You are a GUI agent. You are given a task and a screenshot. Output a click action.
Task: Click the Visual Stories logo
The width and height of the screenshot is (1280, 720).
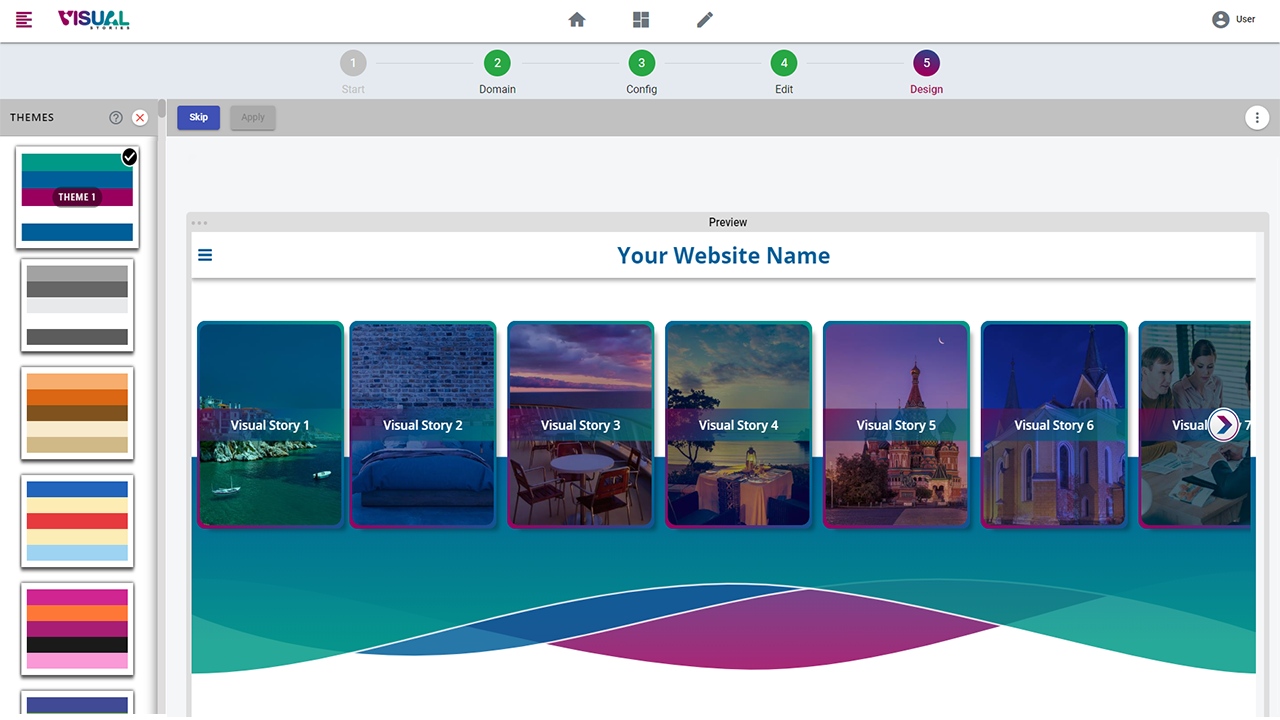click(94, 20)
